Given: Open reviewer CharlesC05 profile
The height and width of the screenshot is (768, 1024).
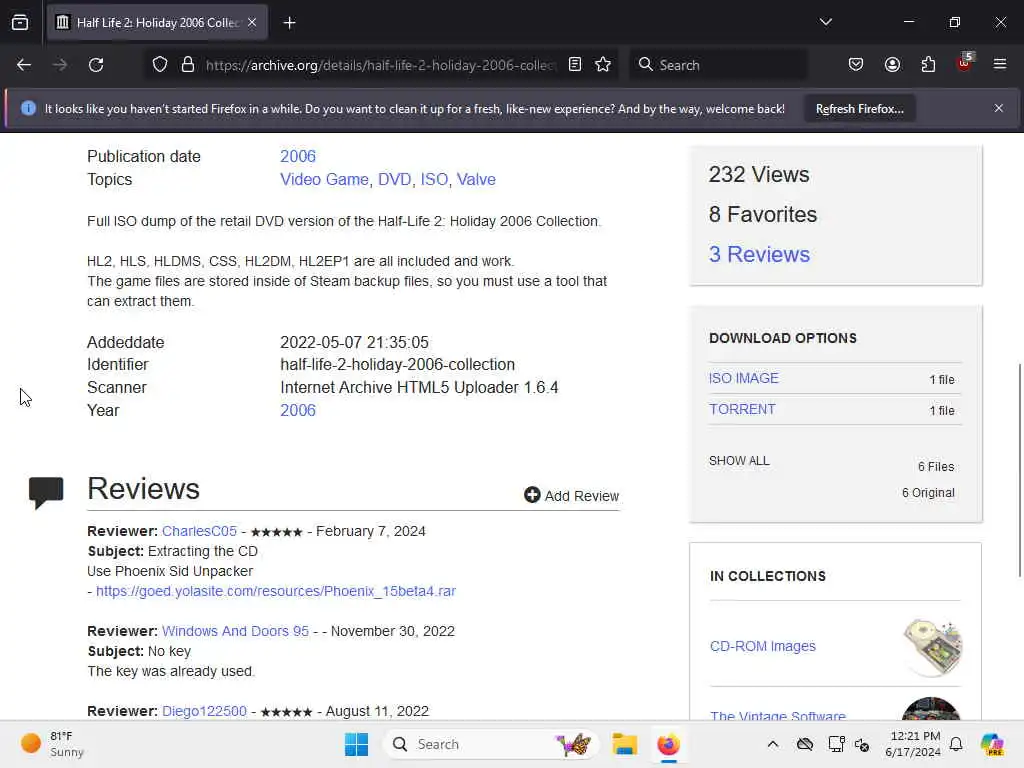Looking at the screenshot, I should [x=199, y=531].
